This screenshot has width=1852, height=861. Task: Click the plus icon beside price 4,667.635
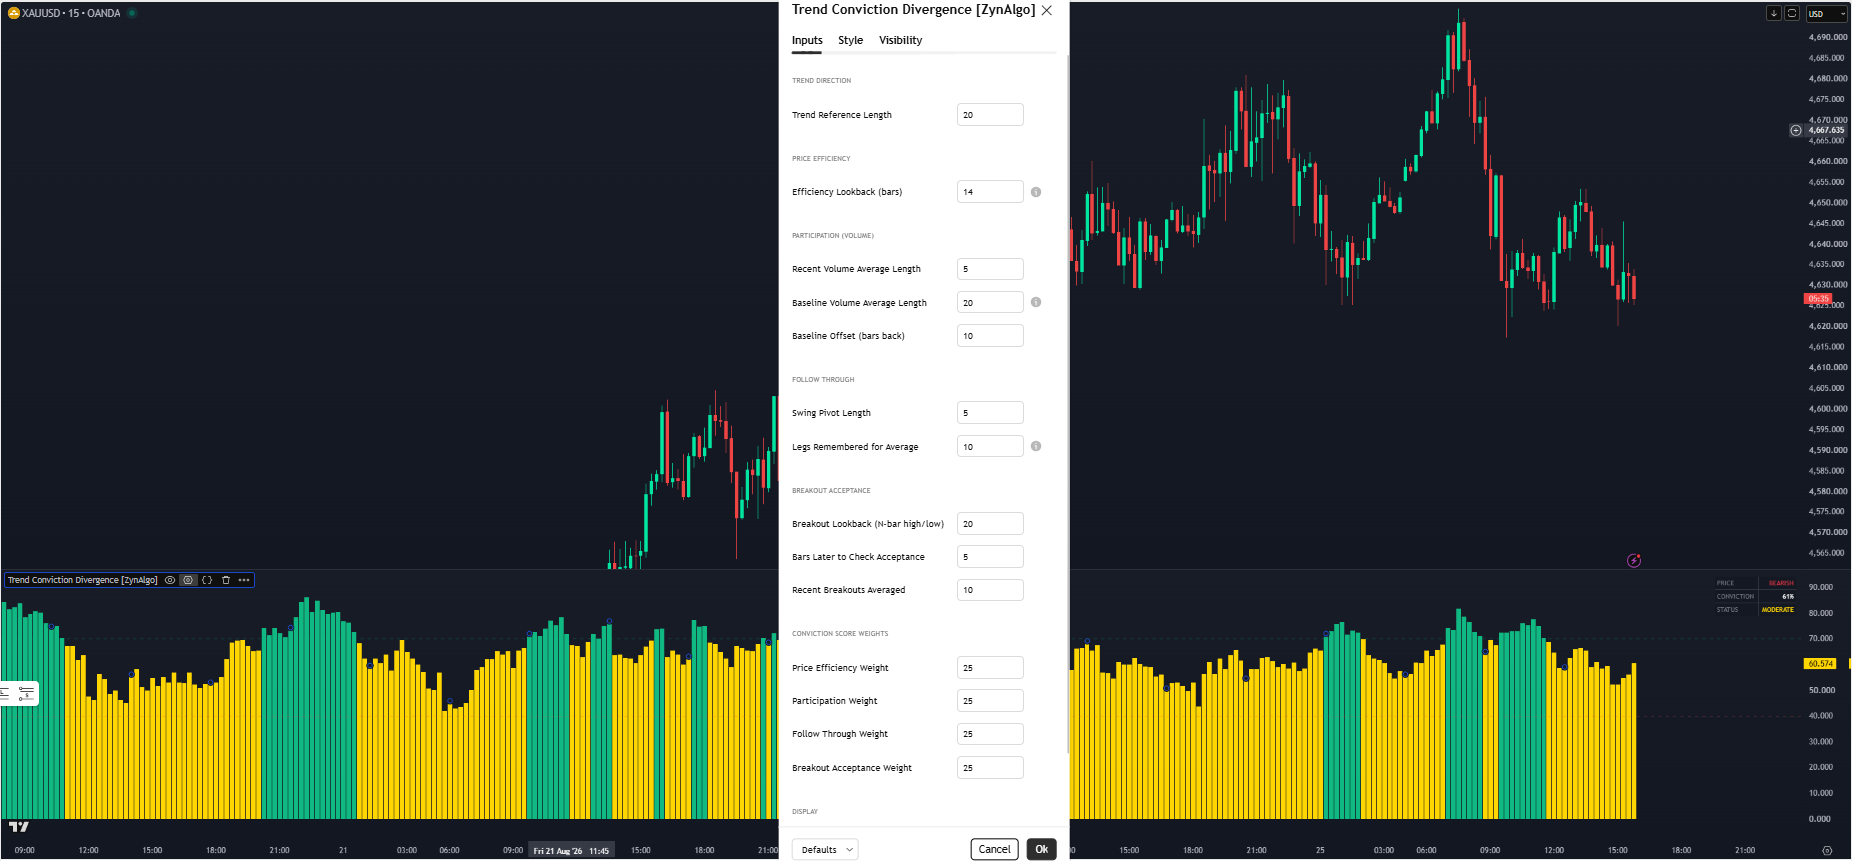(1796, 130)
